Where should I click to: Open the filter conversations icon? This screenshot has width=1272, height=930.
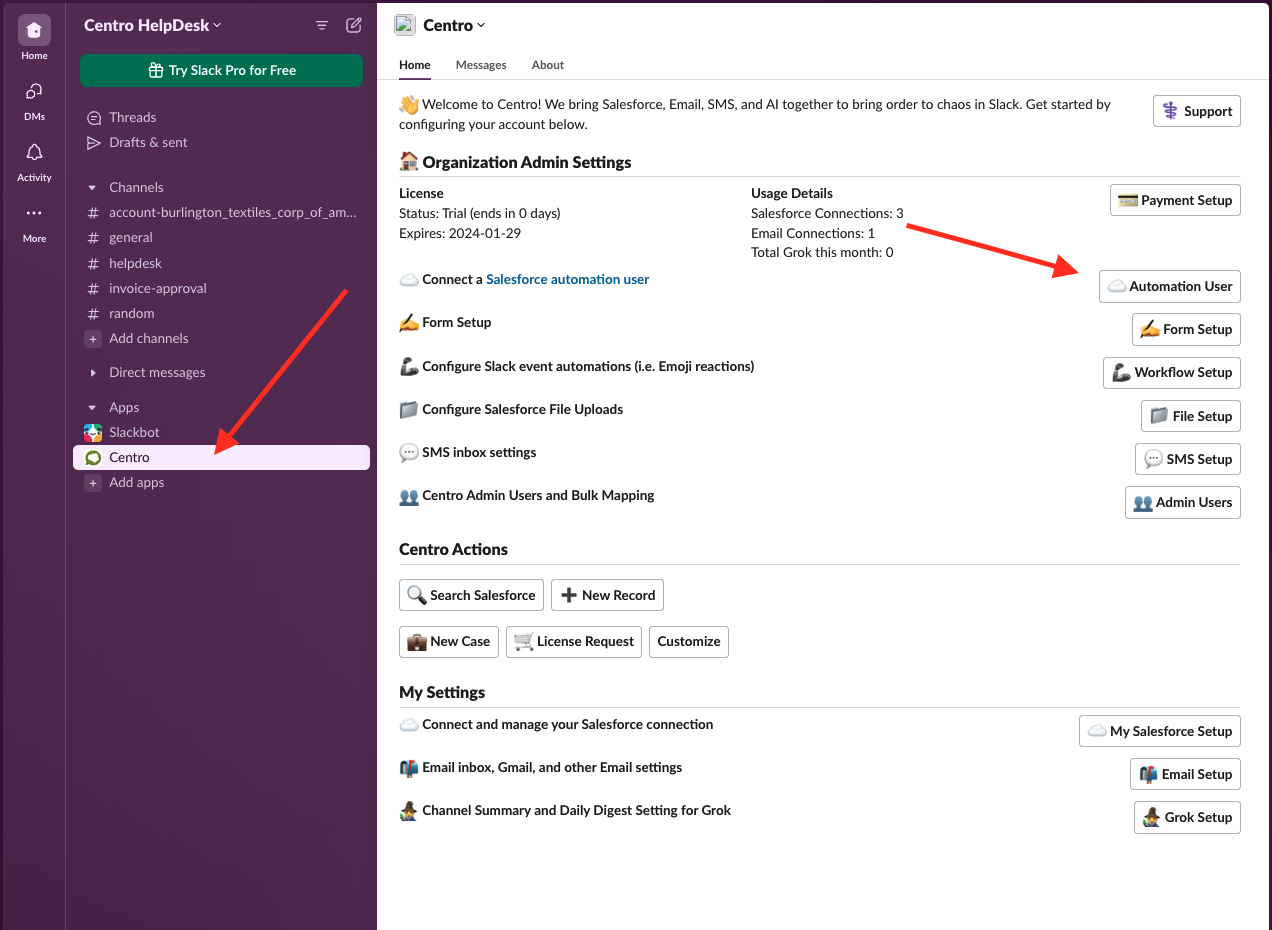[x=321, y=25]
